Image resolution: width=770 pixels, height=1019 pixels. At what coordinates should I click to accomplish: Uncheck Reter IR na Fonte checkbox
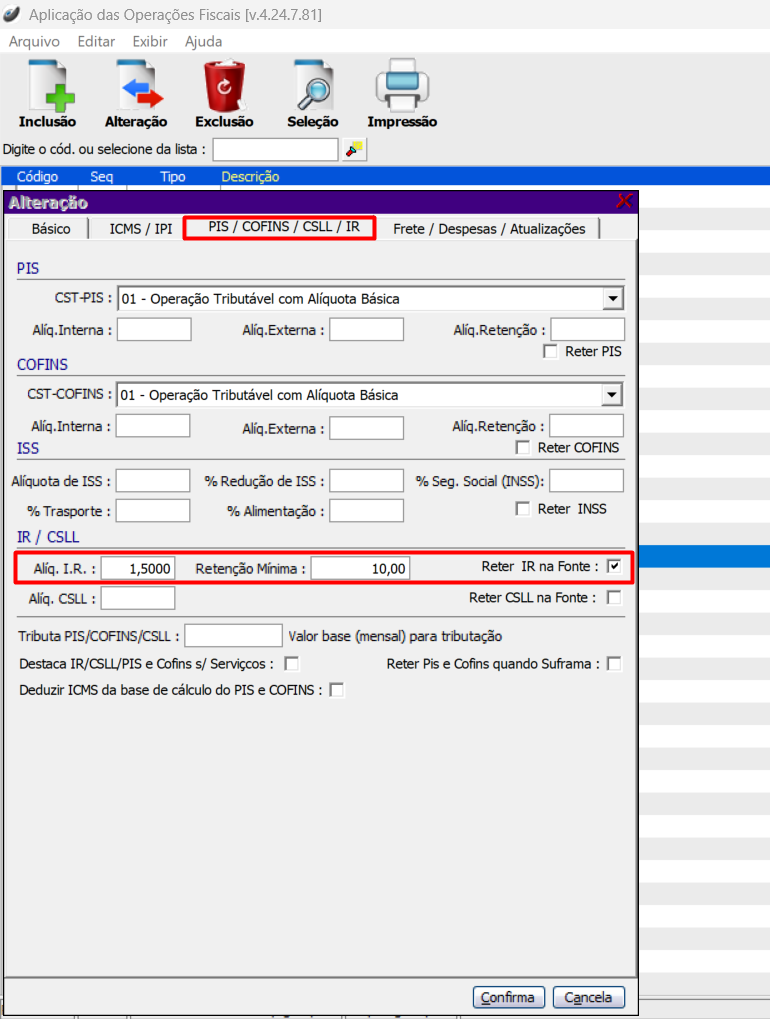click(614, 567)
